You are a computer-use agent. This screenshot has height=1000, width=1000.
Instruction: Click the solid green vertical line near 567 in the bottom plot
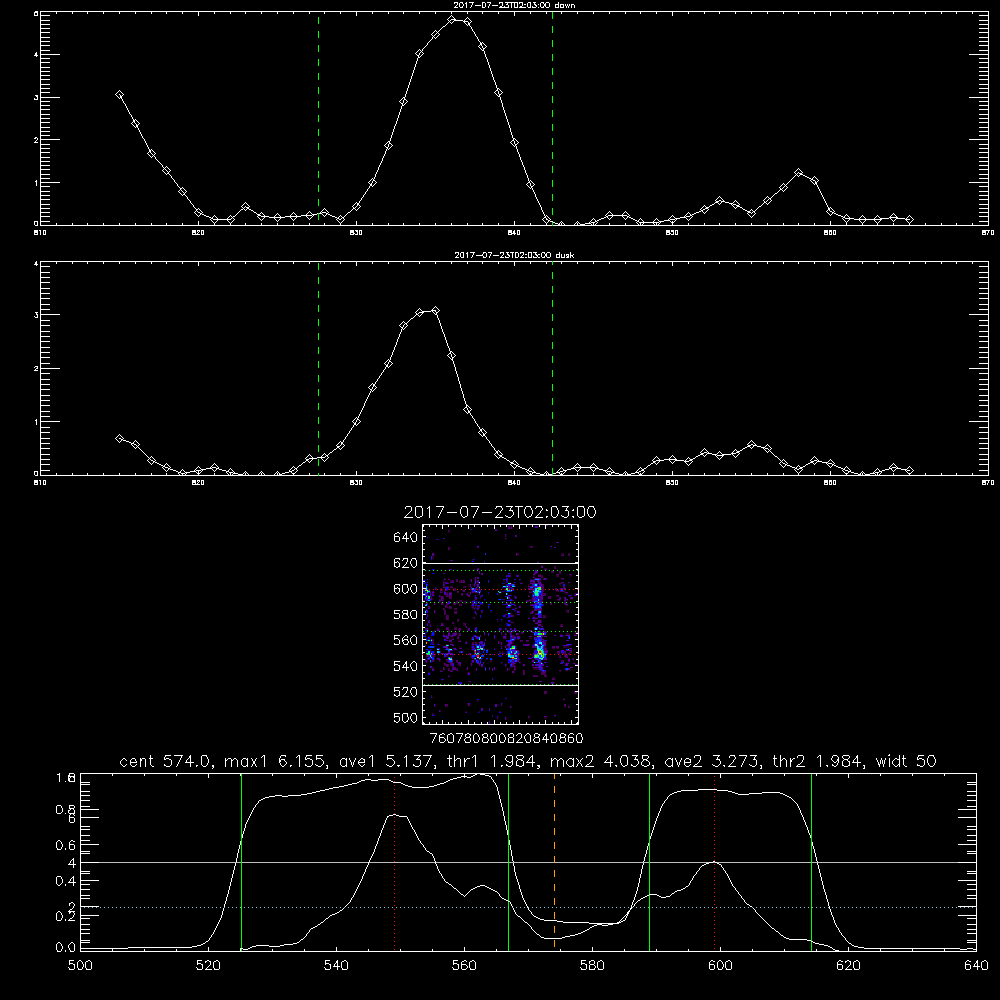click(508, 861)
